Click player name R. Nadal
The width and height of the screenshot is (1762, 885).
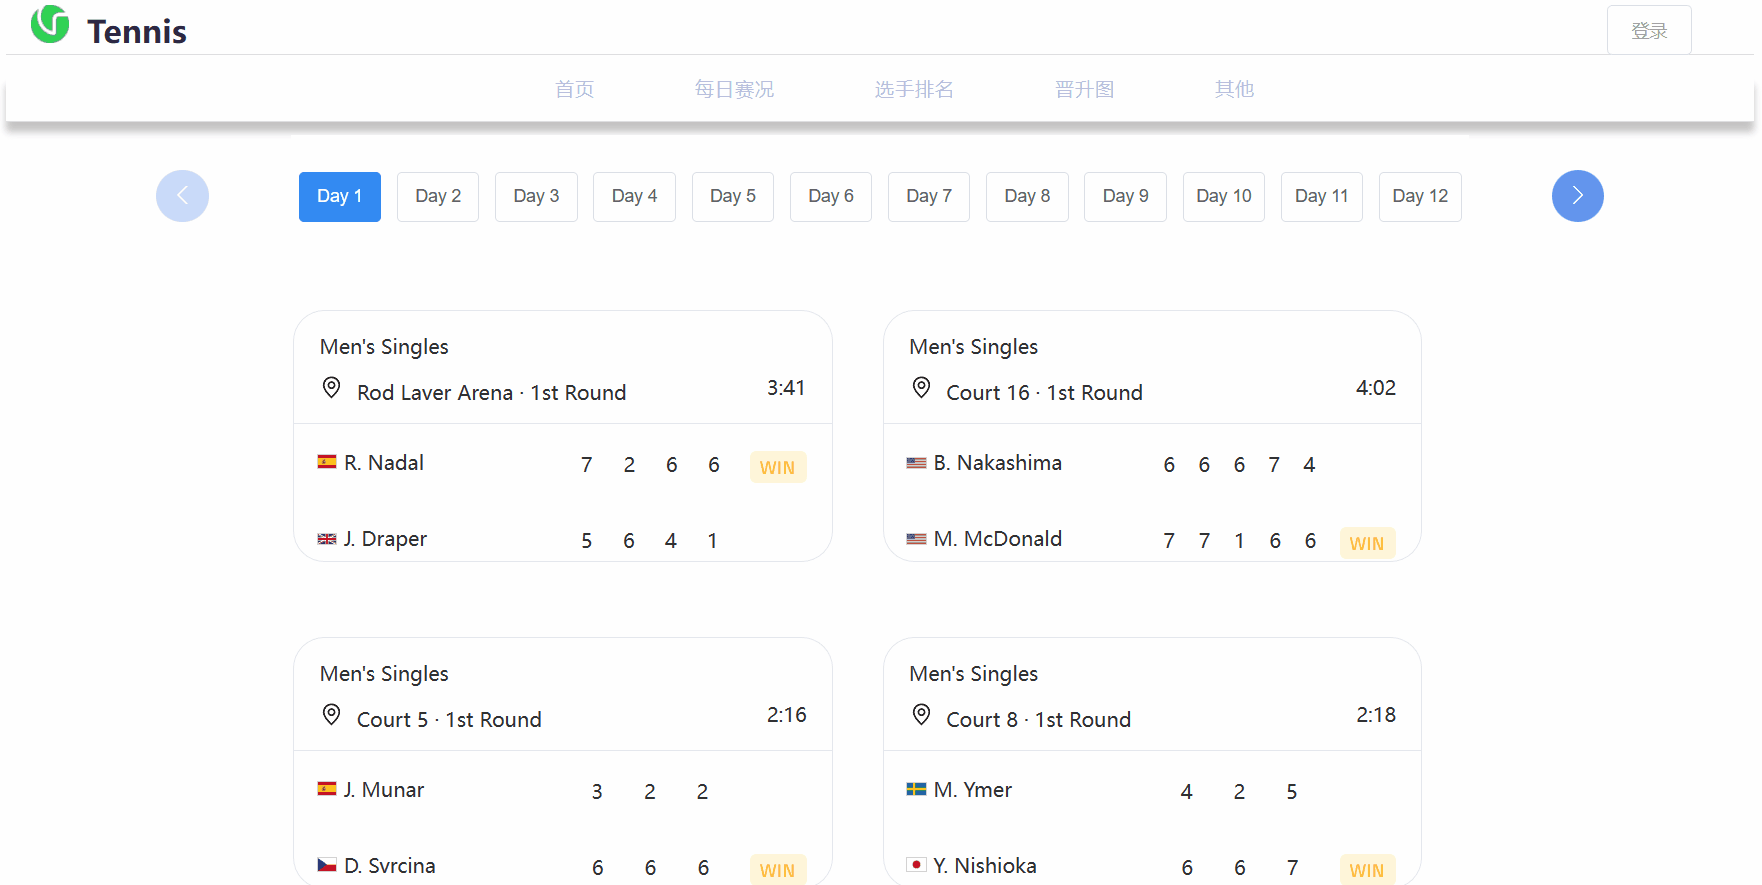(x=384, y=463)
